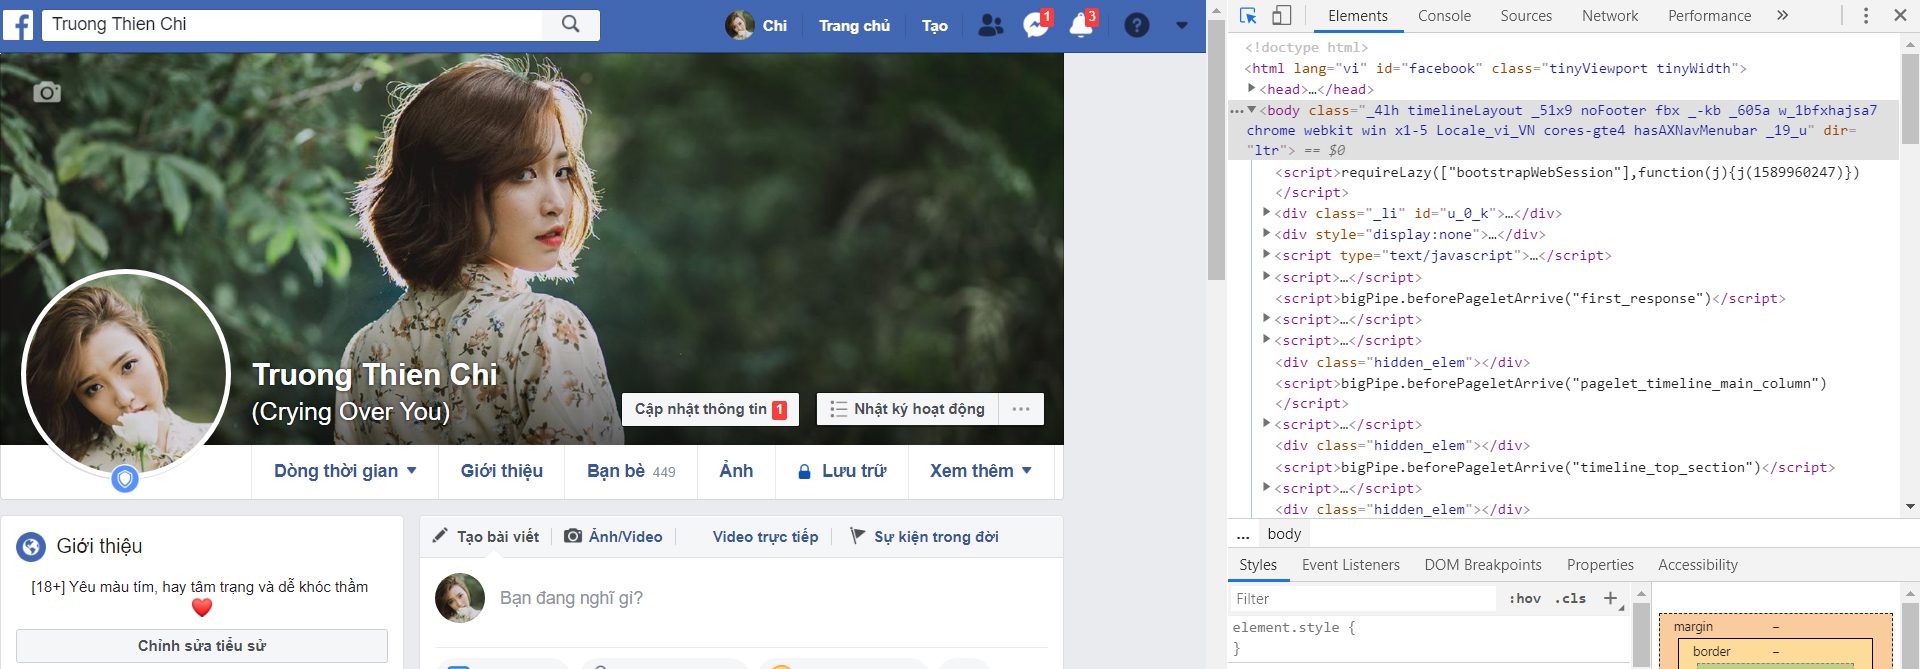Click the ellipsis before body breadcrumb
This screenshot has width=1920, height=669.
tap(1243, 535)
